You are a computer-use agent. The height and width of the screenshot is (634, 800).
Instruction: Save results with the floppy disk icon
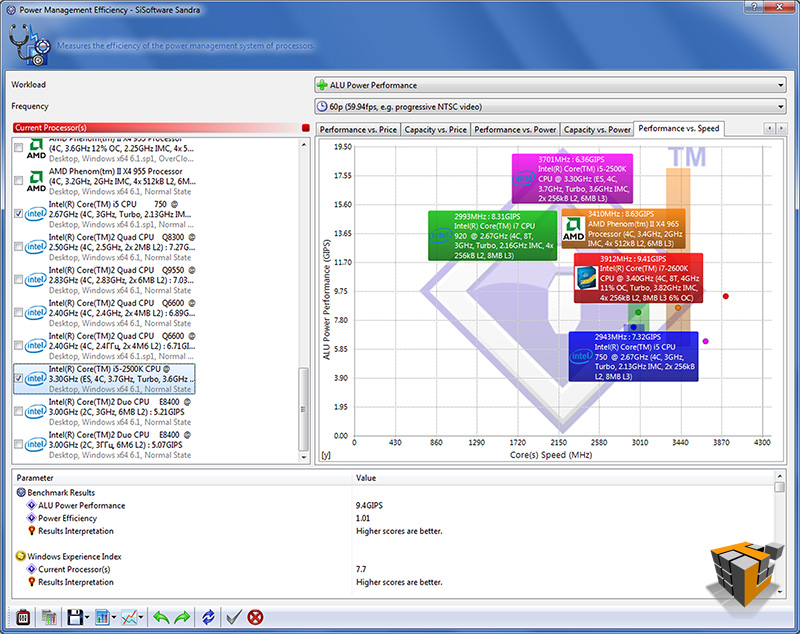pos(75,618)
